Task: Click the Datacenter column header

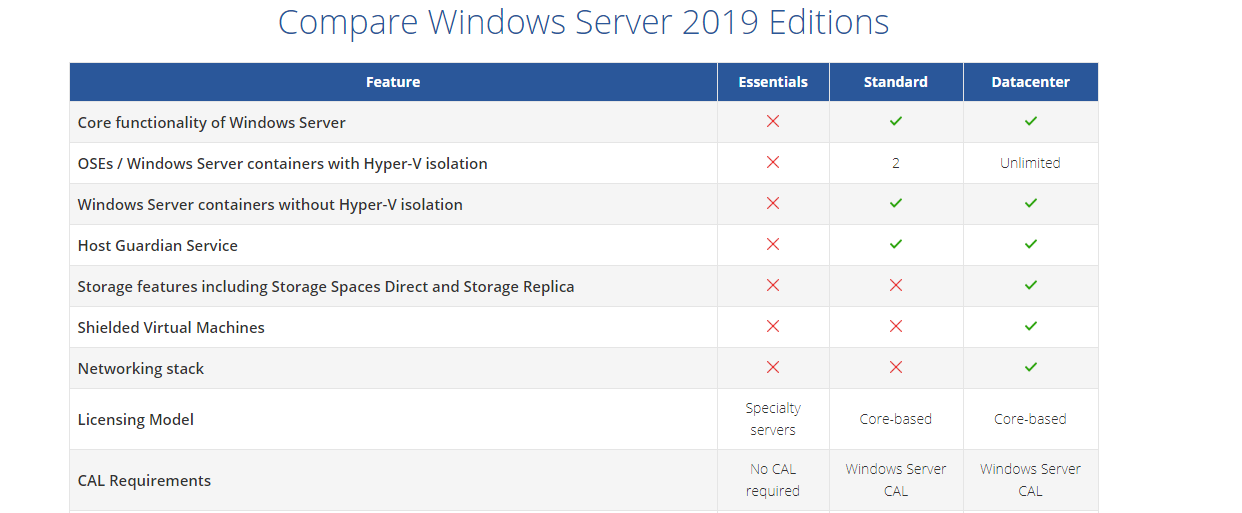Action: pos(1031,82)
